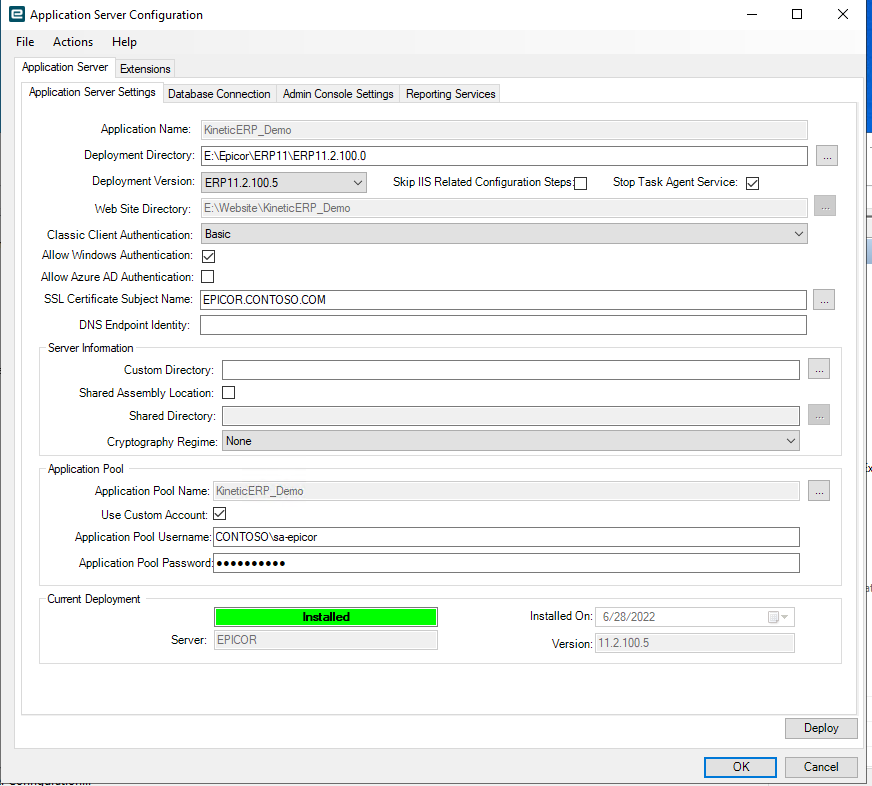Image resolution: width=872 pixels, height=786 pixels.
Task: Click the Web Site Directory field
Action: click(x=504, y=208)
